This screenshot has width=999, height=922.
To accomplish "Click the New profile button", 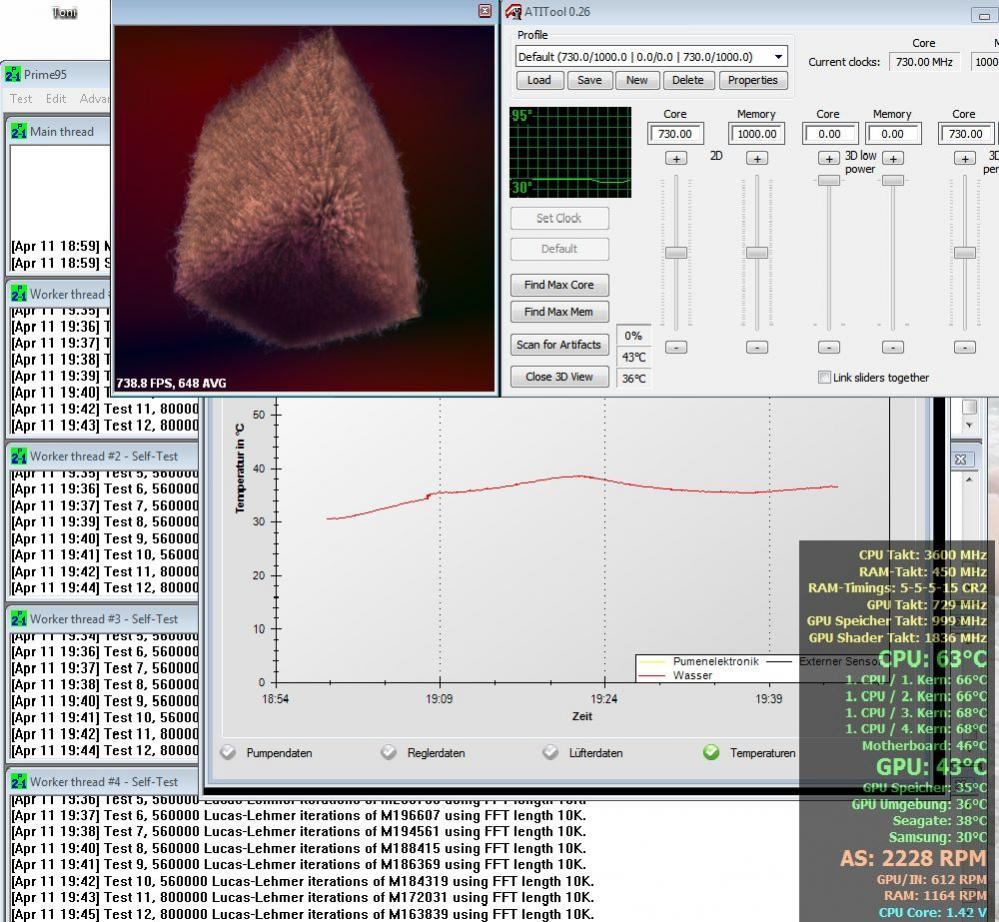I will tap(636, 80).
